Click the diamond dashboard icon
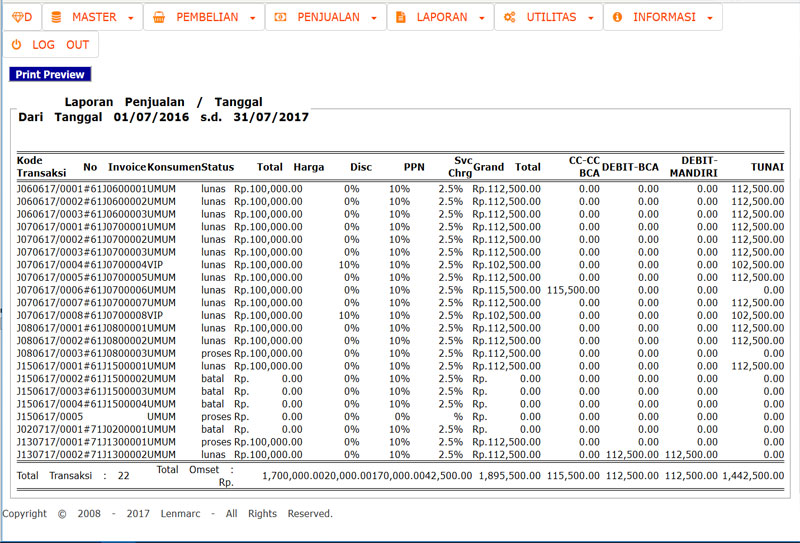Viewport: 800px width, 543px height. point(17,17)
